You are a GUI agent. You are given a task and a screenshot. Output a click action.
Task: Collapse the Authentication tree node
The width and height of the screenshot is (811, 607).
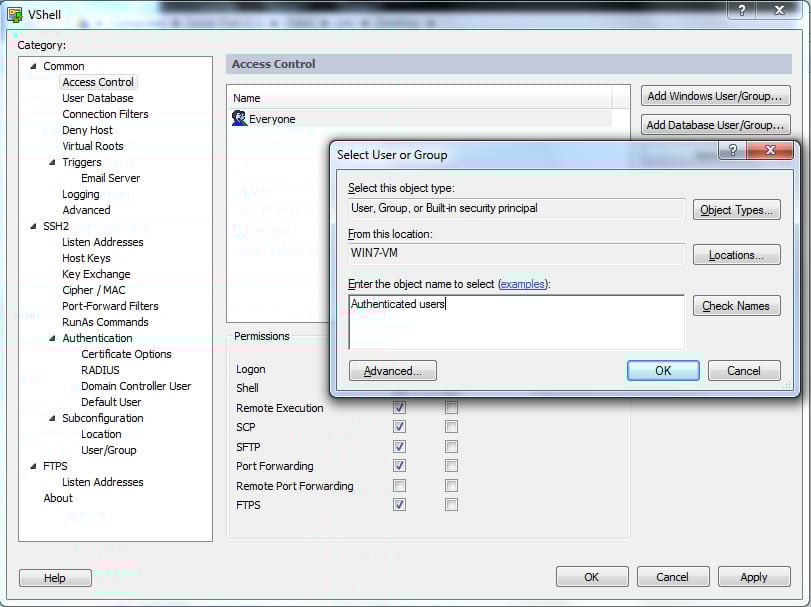click(x=53, y=338)
